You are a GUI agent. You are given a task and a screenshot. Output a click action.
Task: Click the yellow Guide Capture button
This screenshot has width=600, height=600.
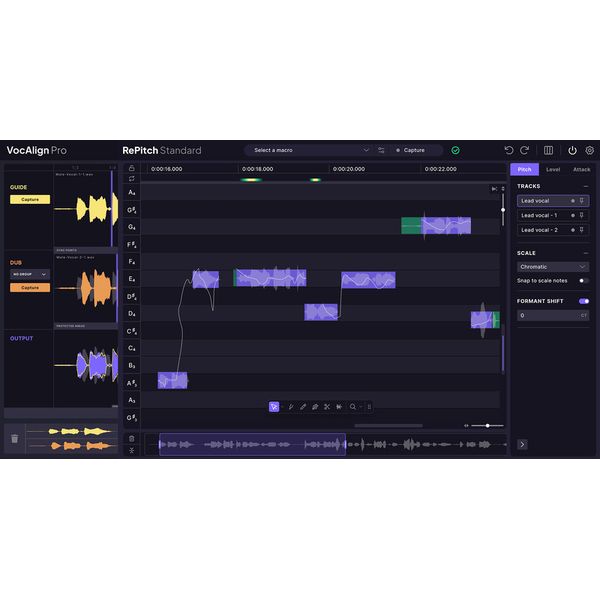30,199
